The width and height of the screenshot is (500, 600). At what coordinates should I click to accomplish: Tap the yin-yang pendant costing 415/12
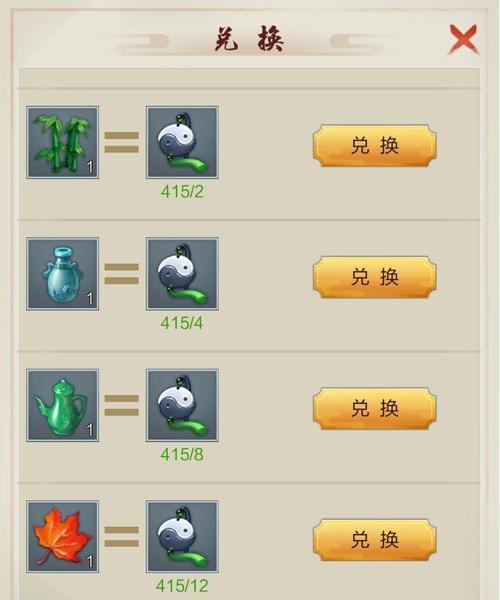(182, 536)
